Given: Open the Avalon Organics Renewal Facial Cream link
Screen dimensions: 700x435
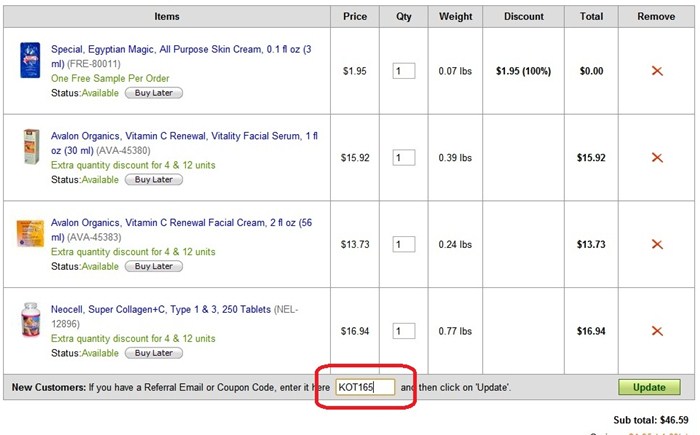Looking at the screenshot, I should point(182,230).
